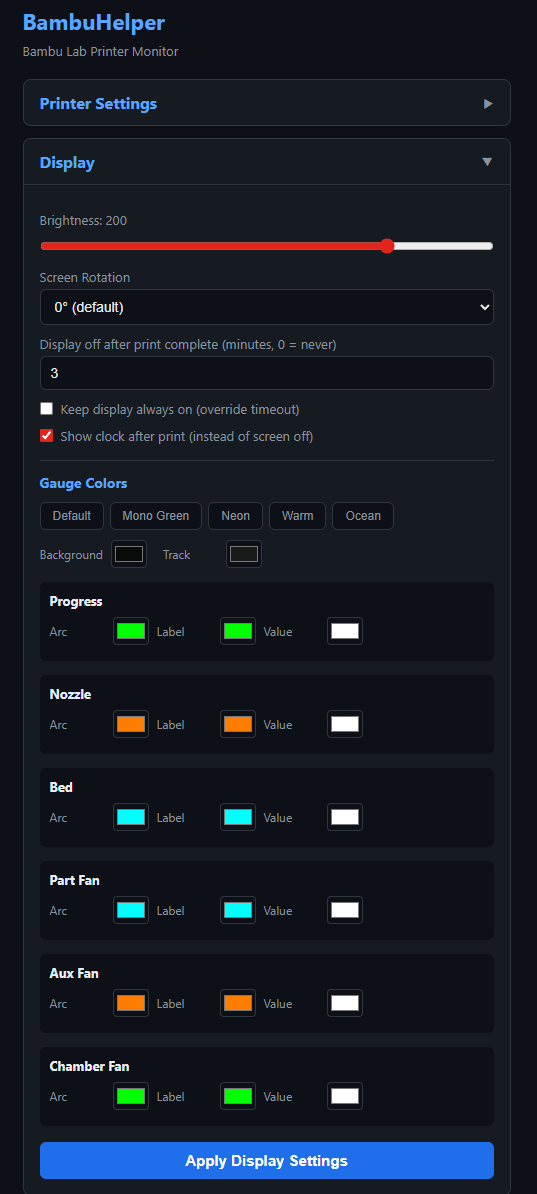Apply the Mono Green color preset
This screenshot has width=537, height=1194.
pos(156,516)
